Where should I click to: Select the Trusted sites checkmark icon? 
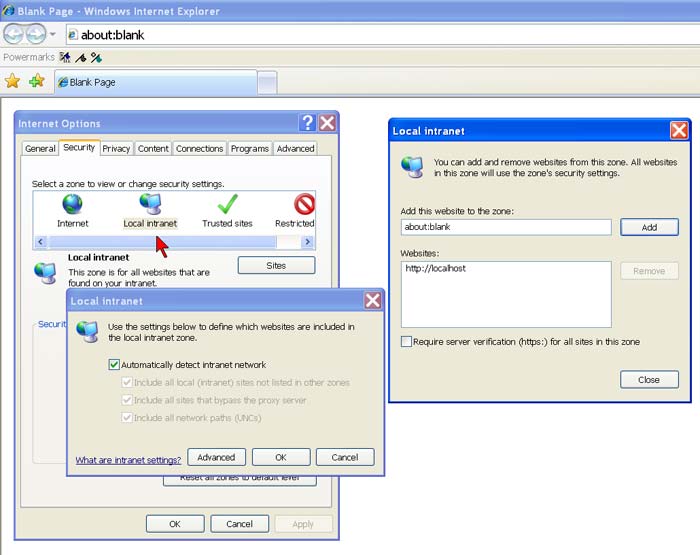click(227, 204)
